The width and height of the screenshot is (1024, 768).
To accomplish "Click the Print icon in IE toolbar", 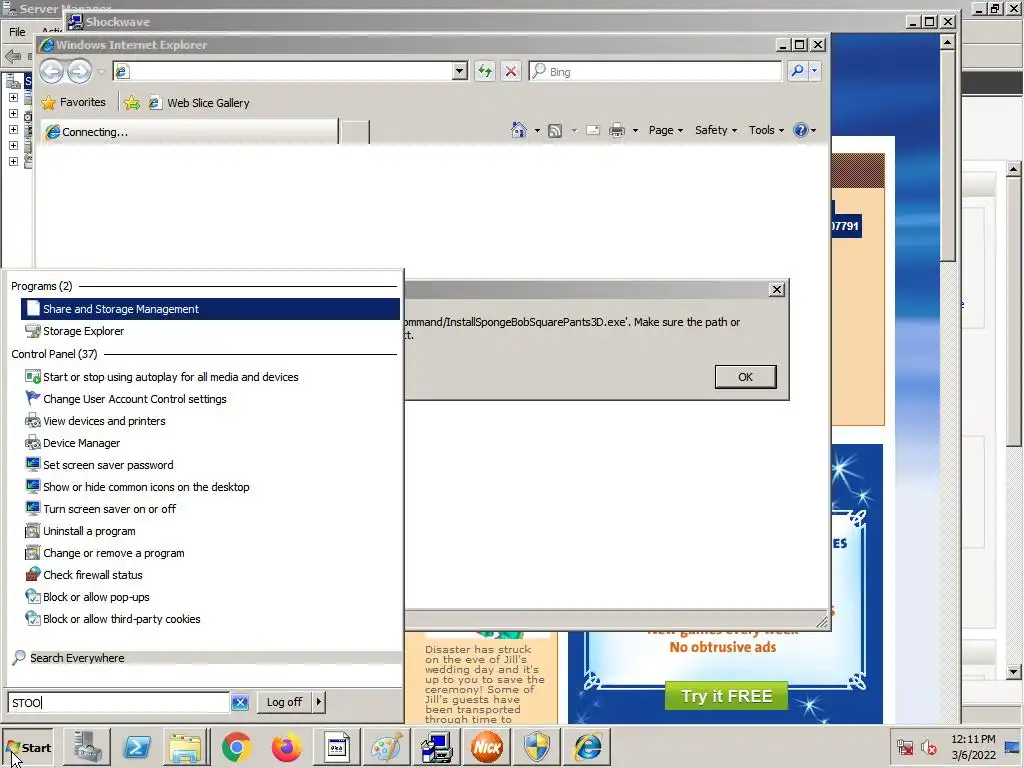I will coord(616,130).
